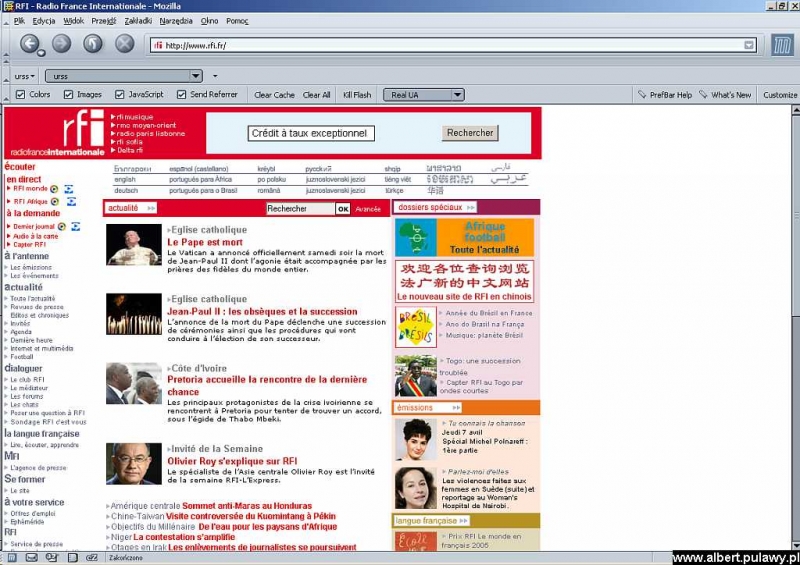Click the rfi favicon in the address bar

tap(158, 45)
